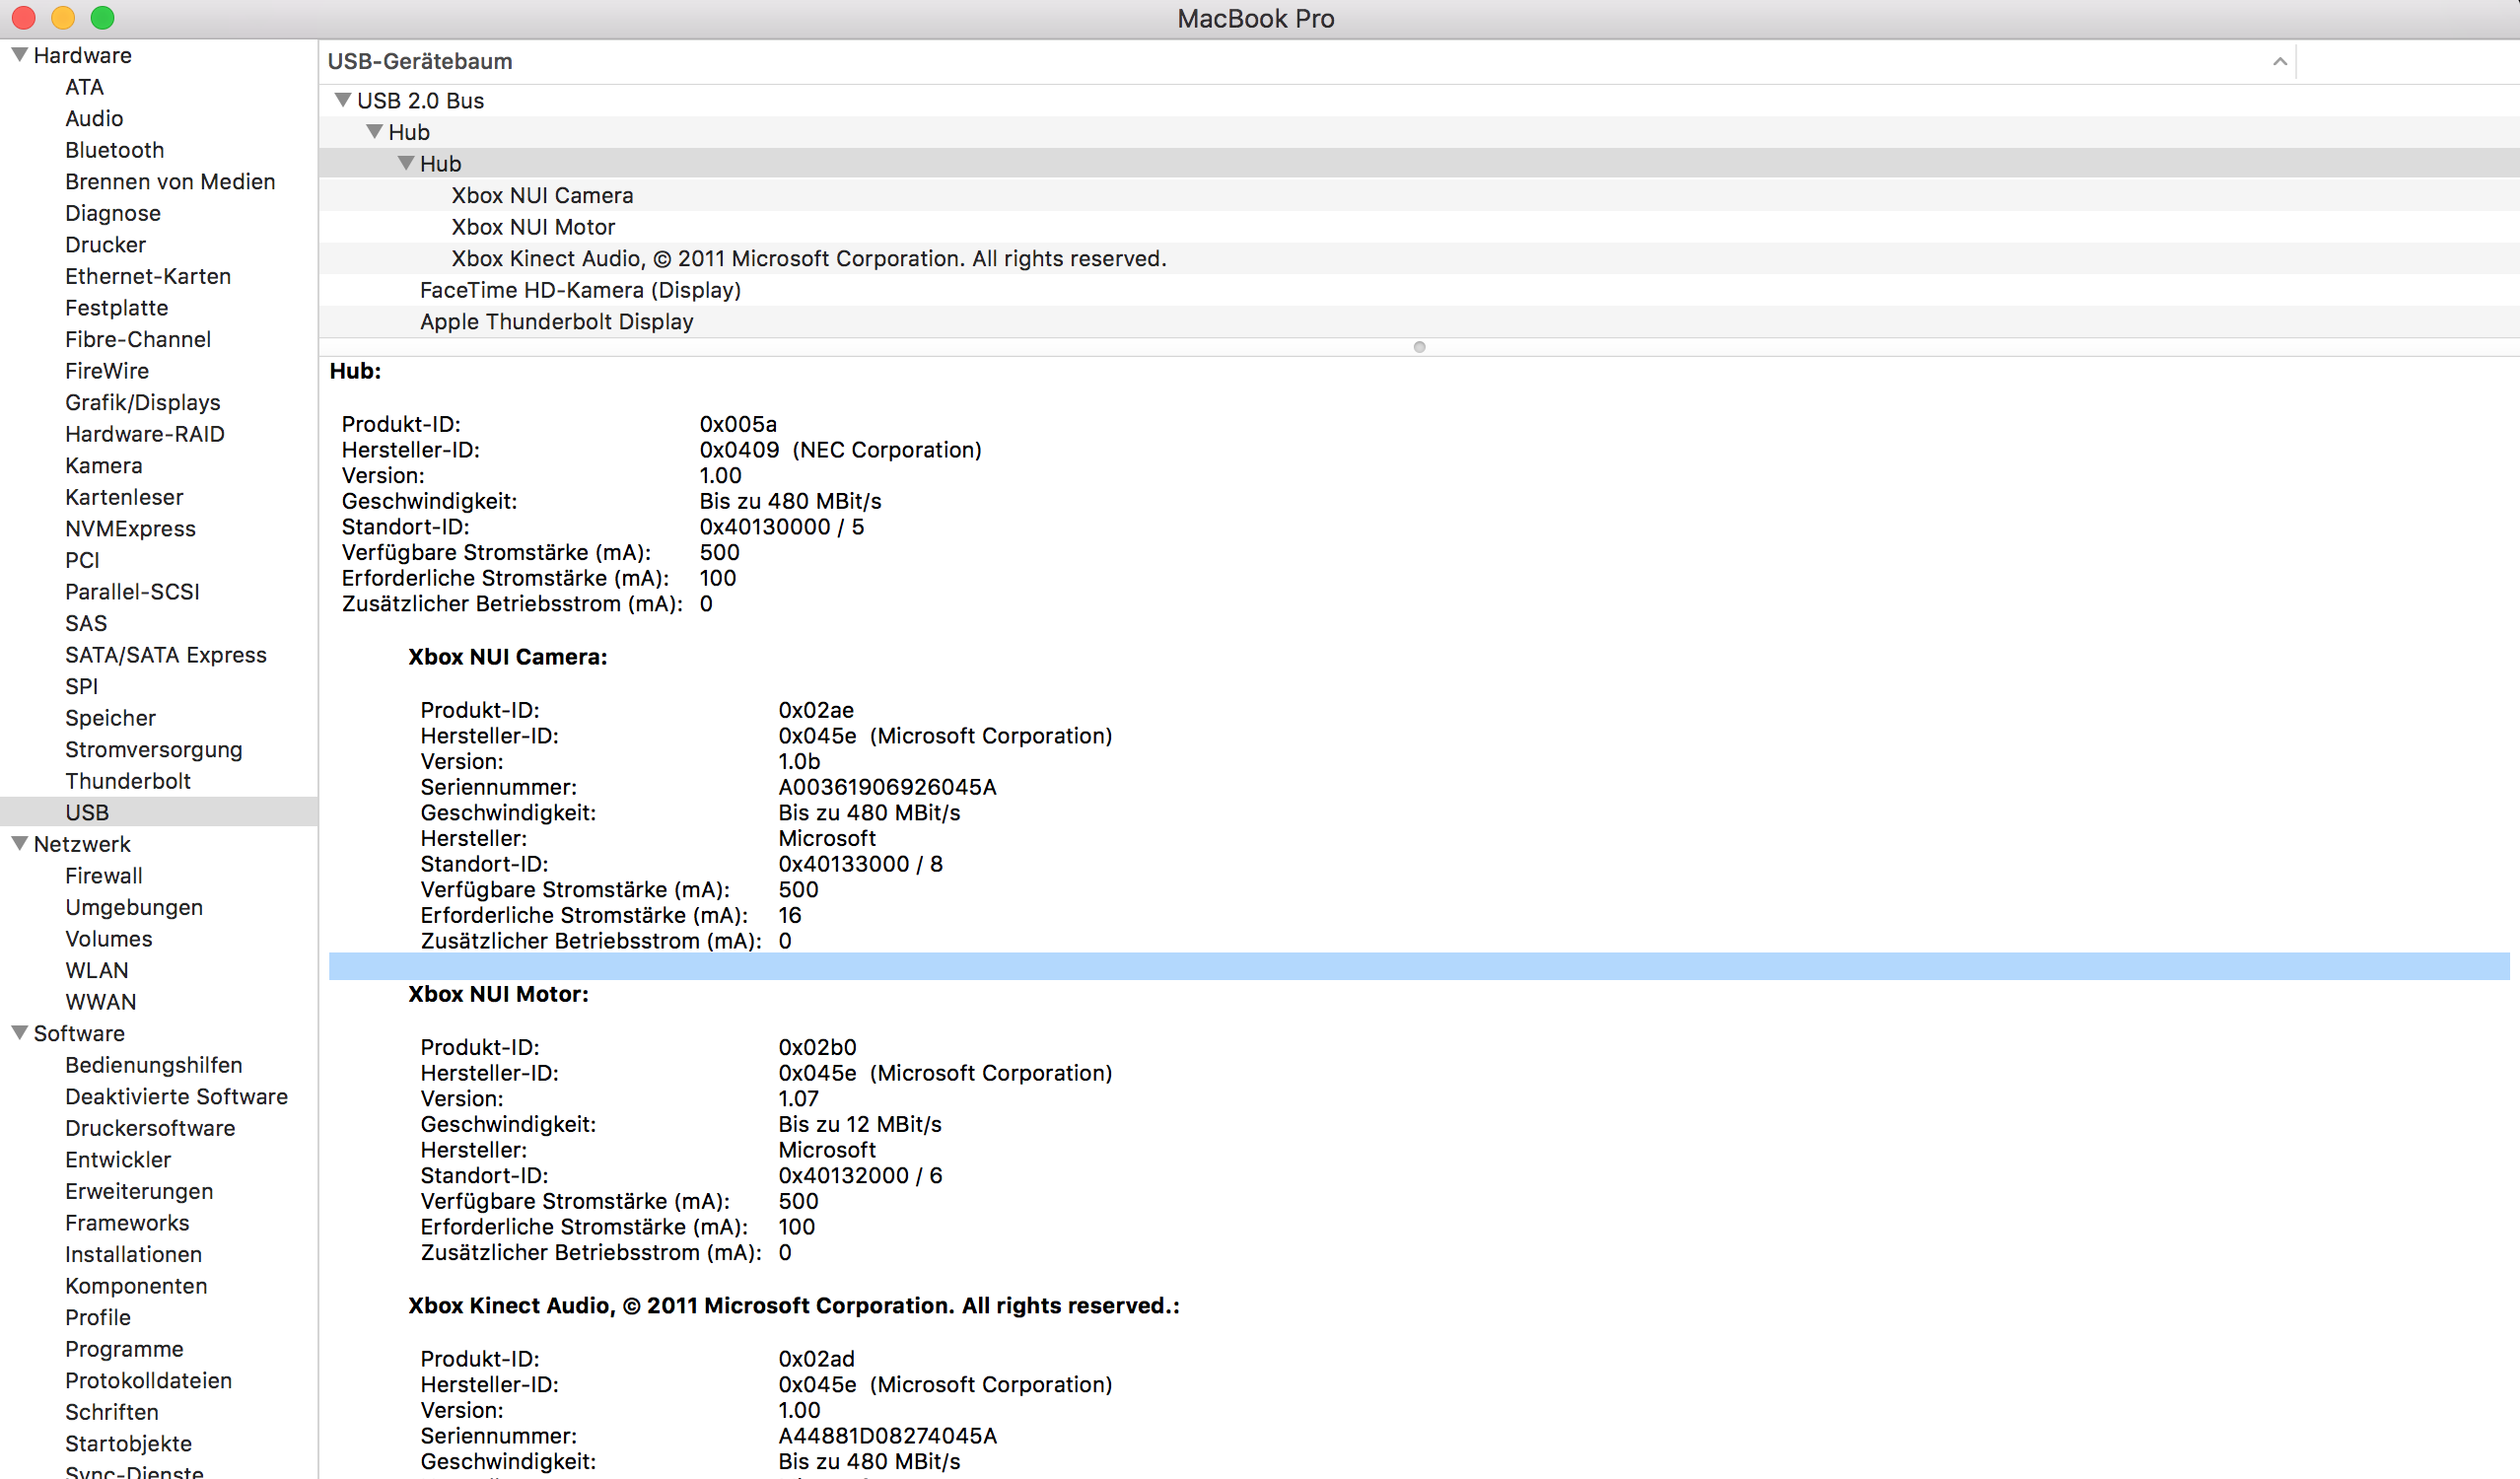
Task: Select Entwickler item
Action: (118, 1159)
